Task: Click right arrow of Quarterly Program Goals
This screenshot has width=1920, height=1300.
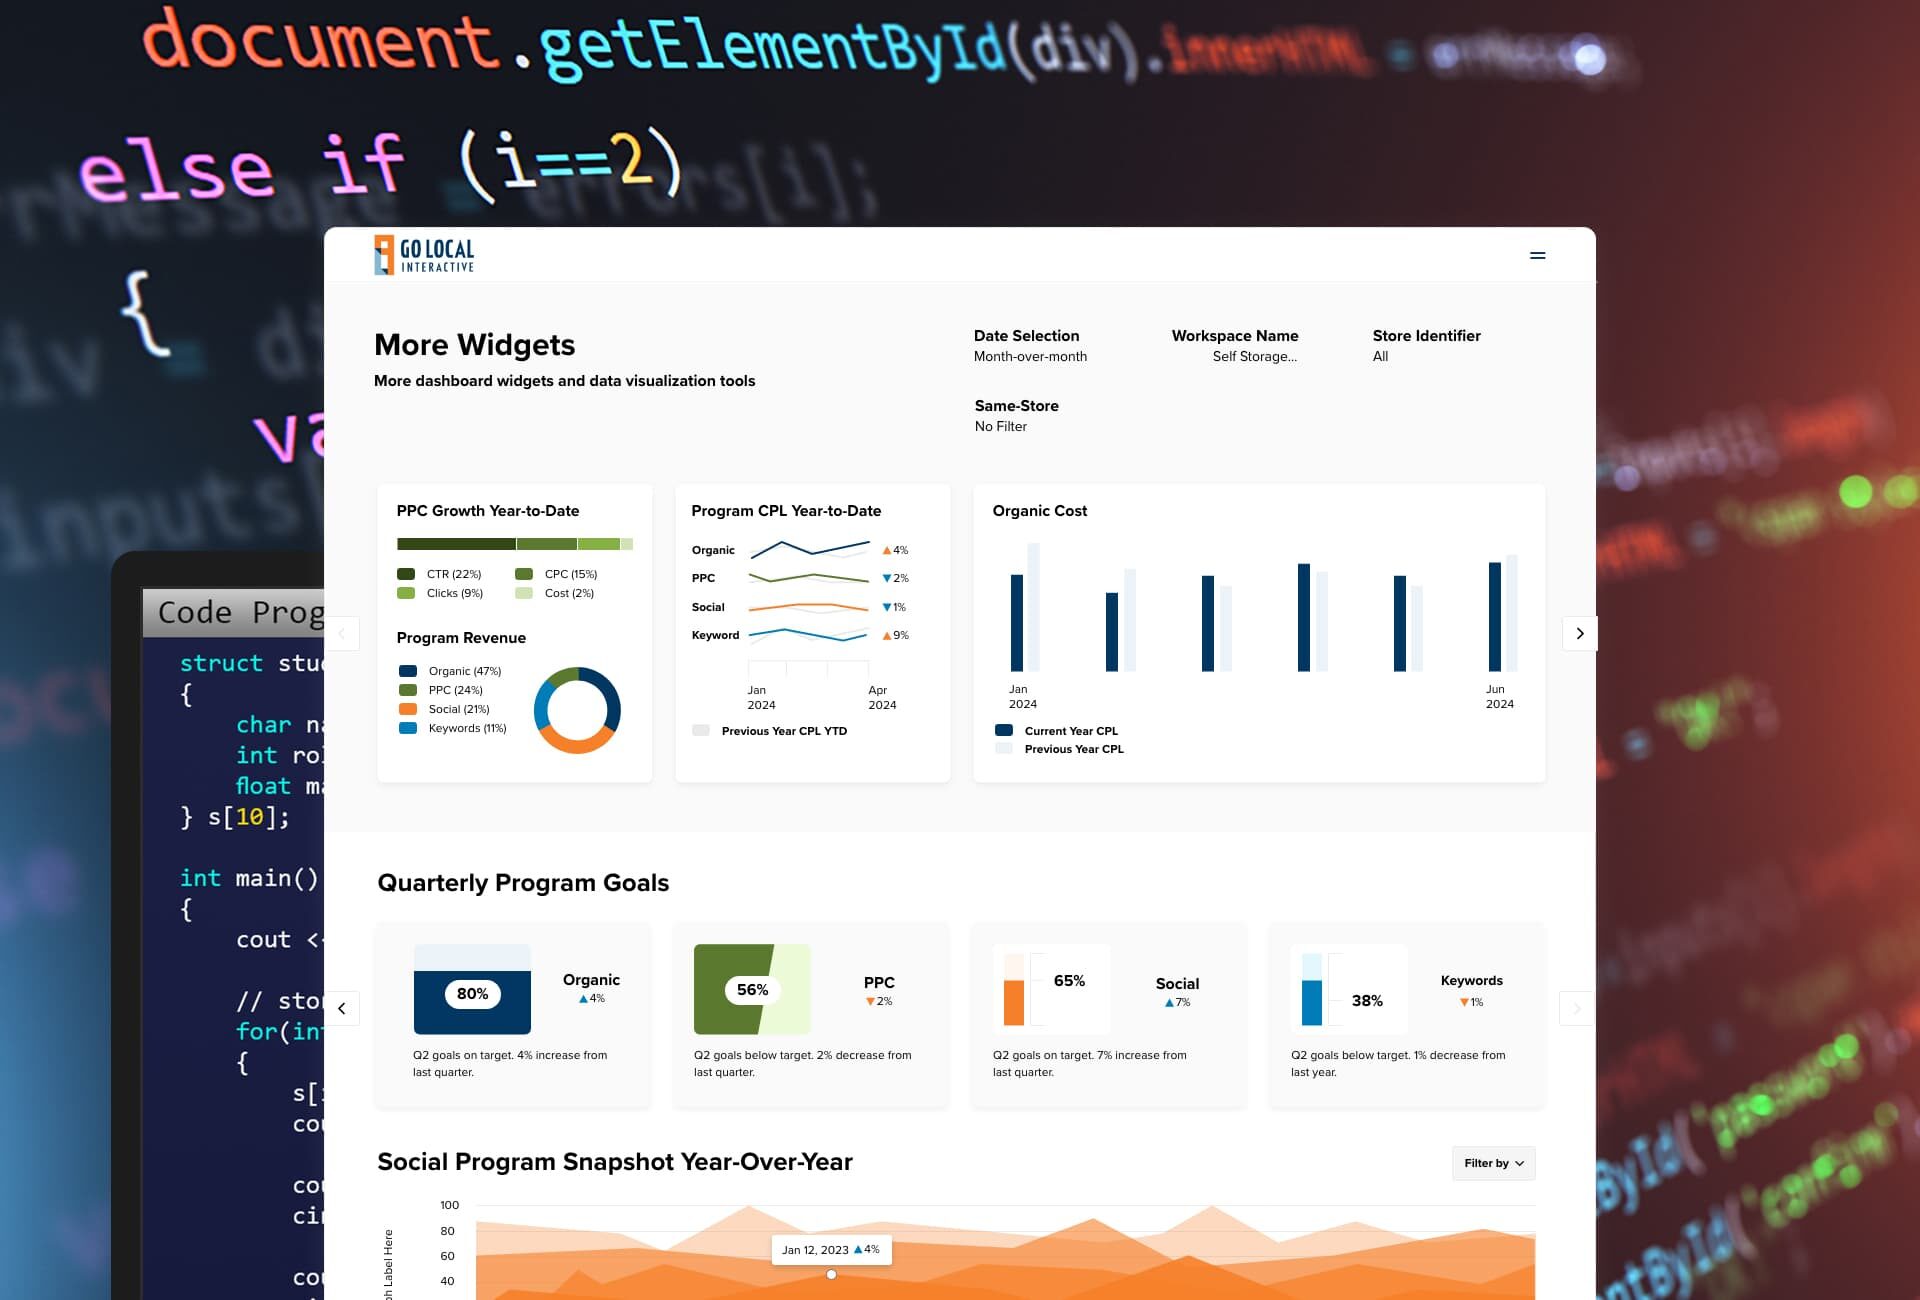Action: (1576, 1008)
